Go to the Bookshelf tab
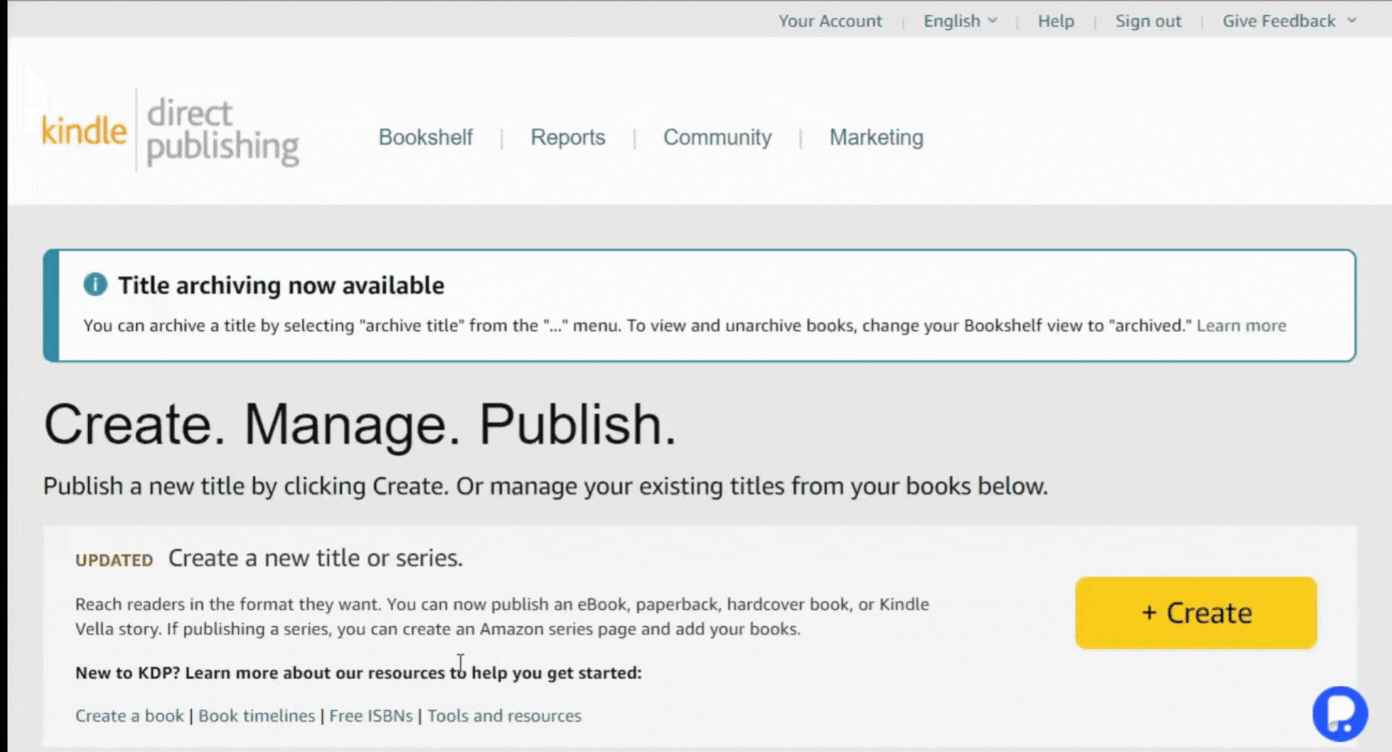The height and width of the screenshot is (752, 1392). point(425,138)
